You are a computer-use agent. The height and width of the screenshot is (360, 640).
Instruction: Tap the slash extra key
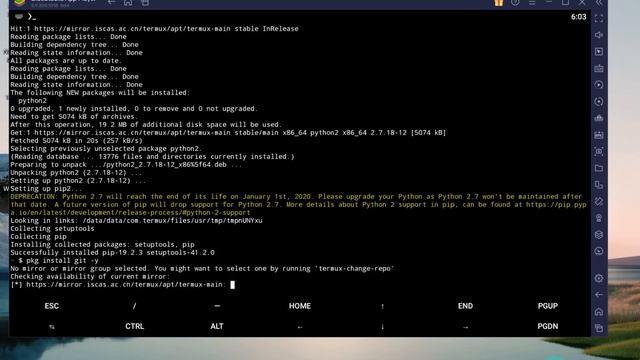click(135, 306)
